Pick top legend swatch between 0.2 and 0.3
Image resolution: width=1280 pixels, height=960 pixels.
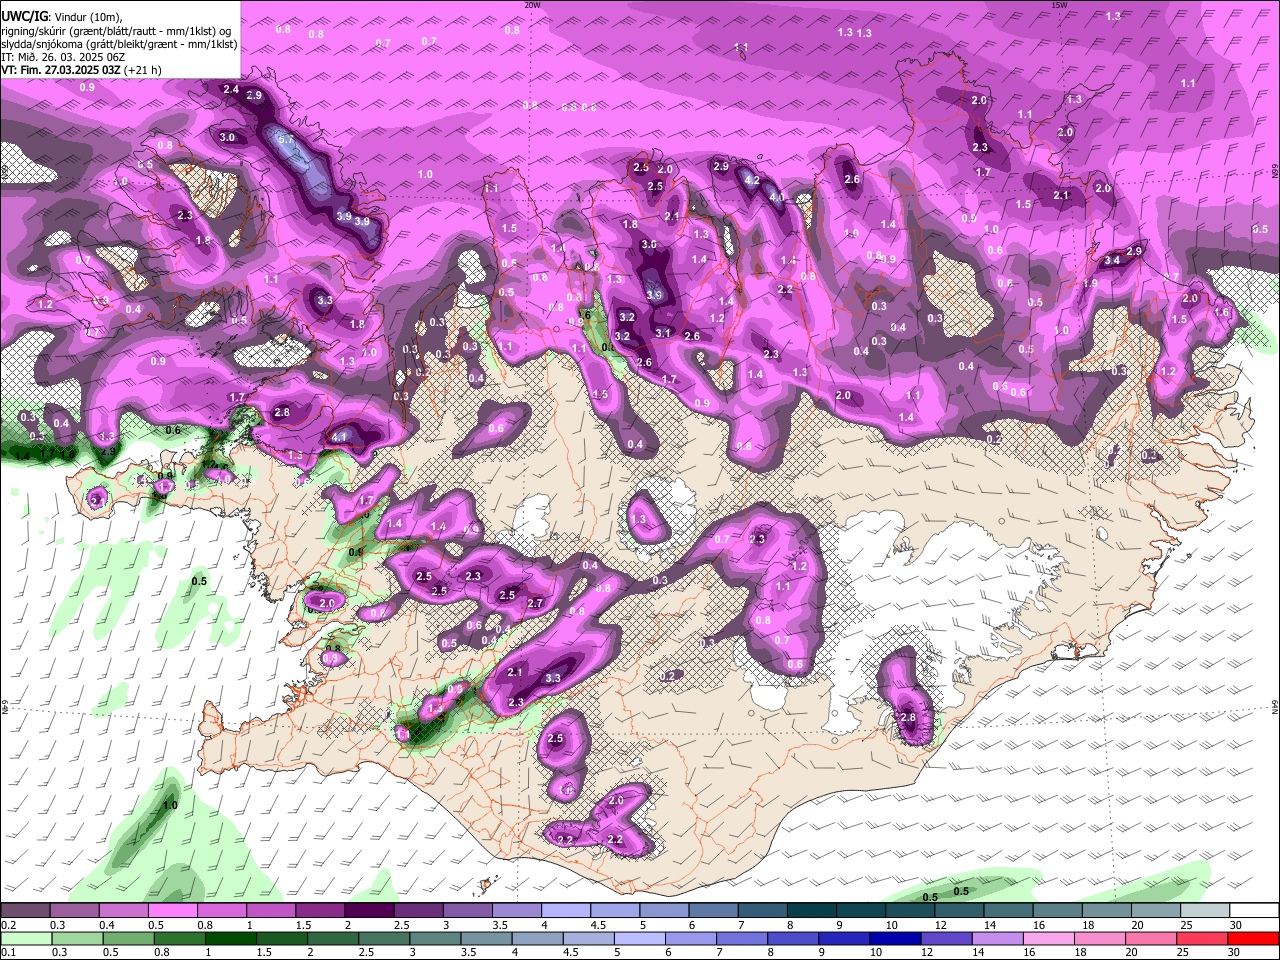coord(25,911)
